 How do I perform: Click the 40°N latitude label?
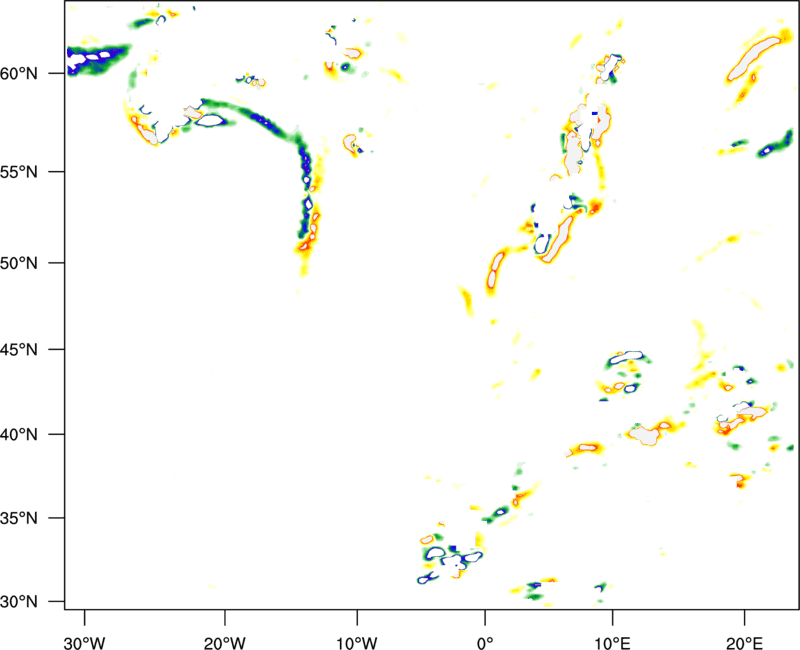19,435
